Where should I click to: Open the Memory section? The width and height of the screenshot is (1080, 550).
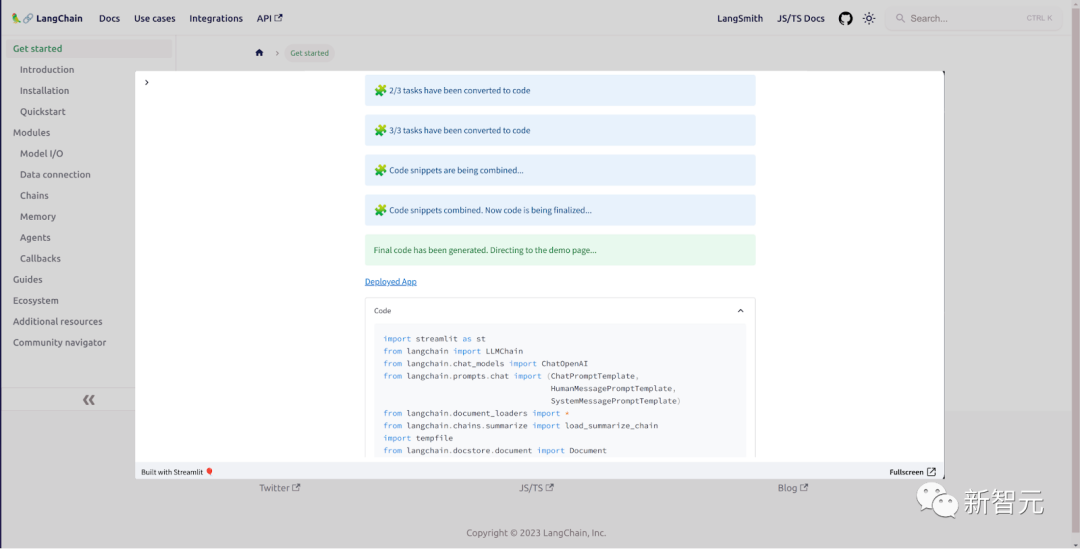pos(38,217)
